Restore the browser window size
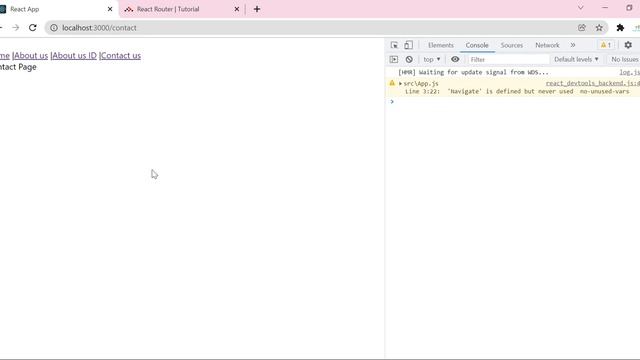640x360 pixels. (x=629, y=8)
